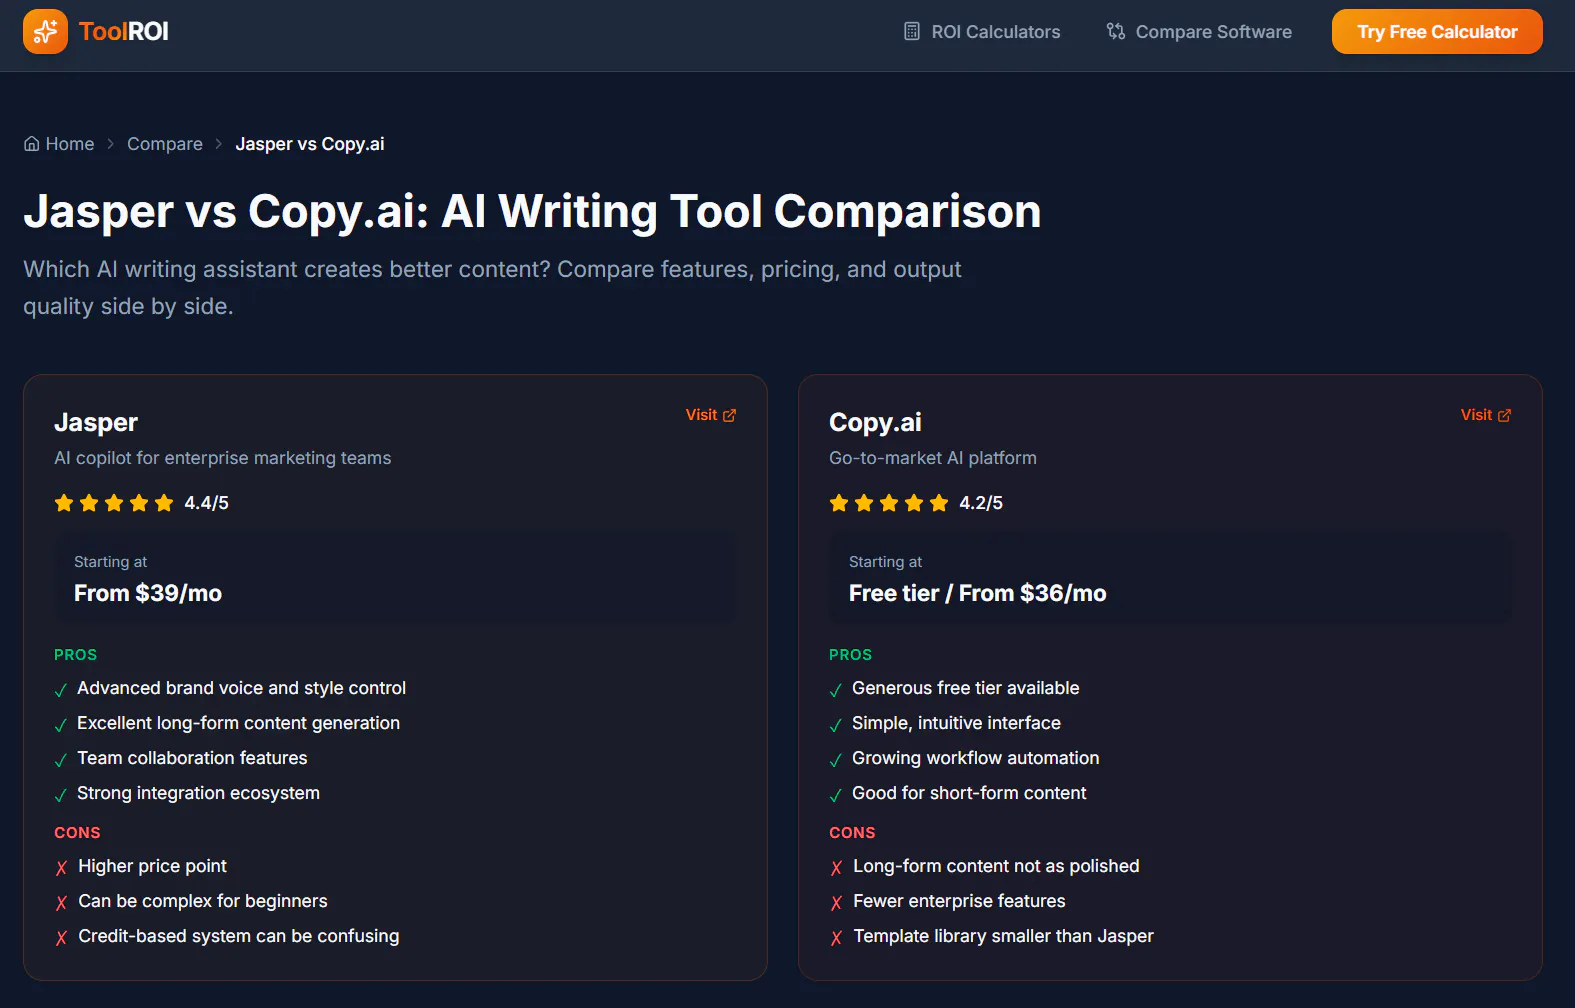This screenshot has width=1575, height=1008.
Task: Select the Jasper vs Copy.ai breadcrumb text
Action: [310, 144]
